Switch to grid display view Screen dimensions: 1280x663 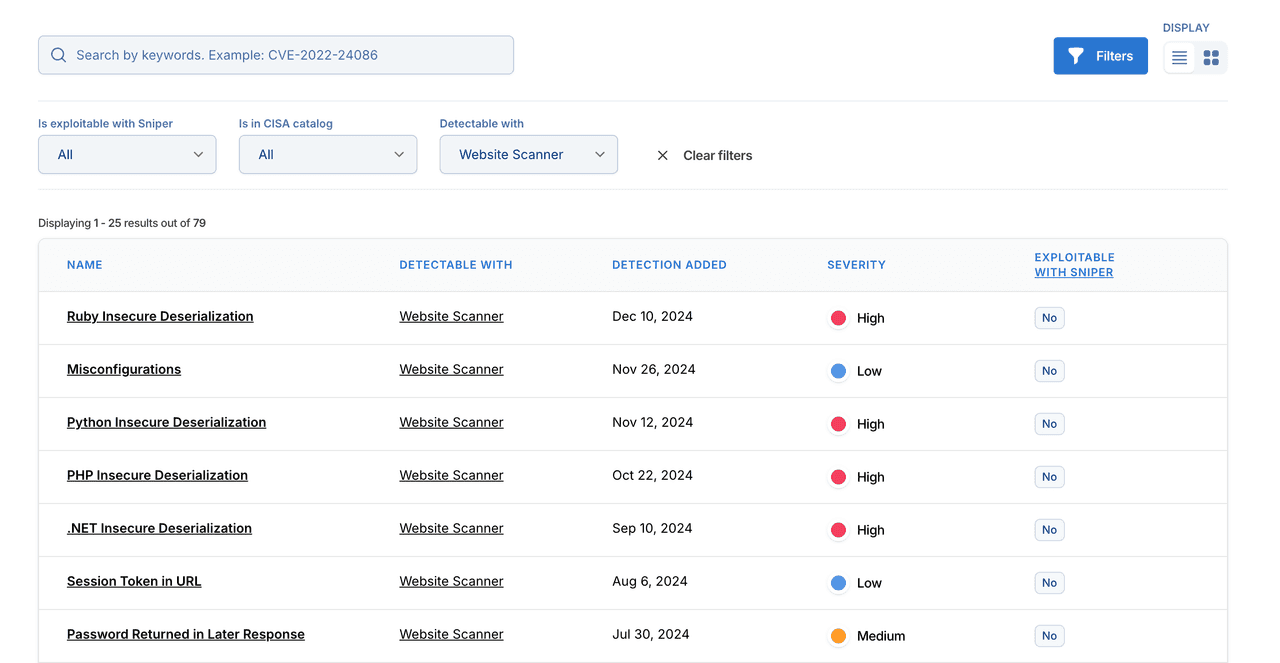pyautogui.click(x=1211, y=57)
